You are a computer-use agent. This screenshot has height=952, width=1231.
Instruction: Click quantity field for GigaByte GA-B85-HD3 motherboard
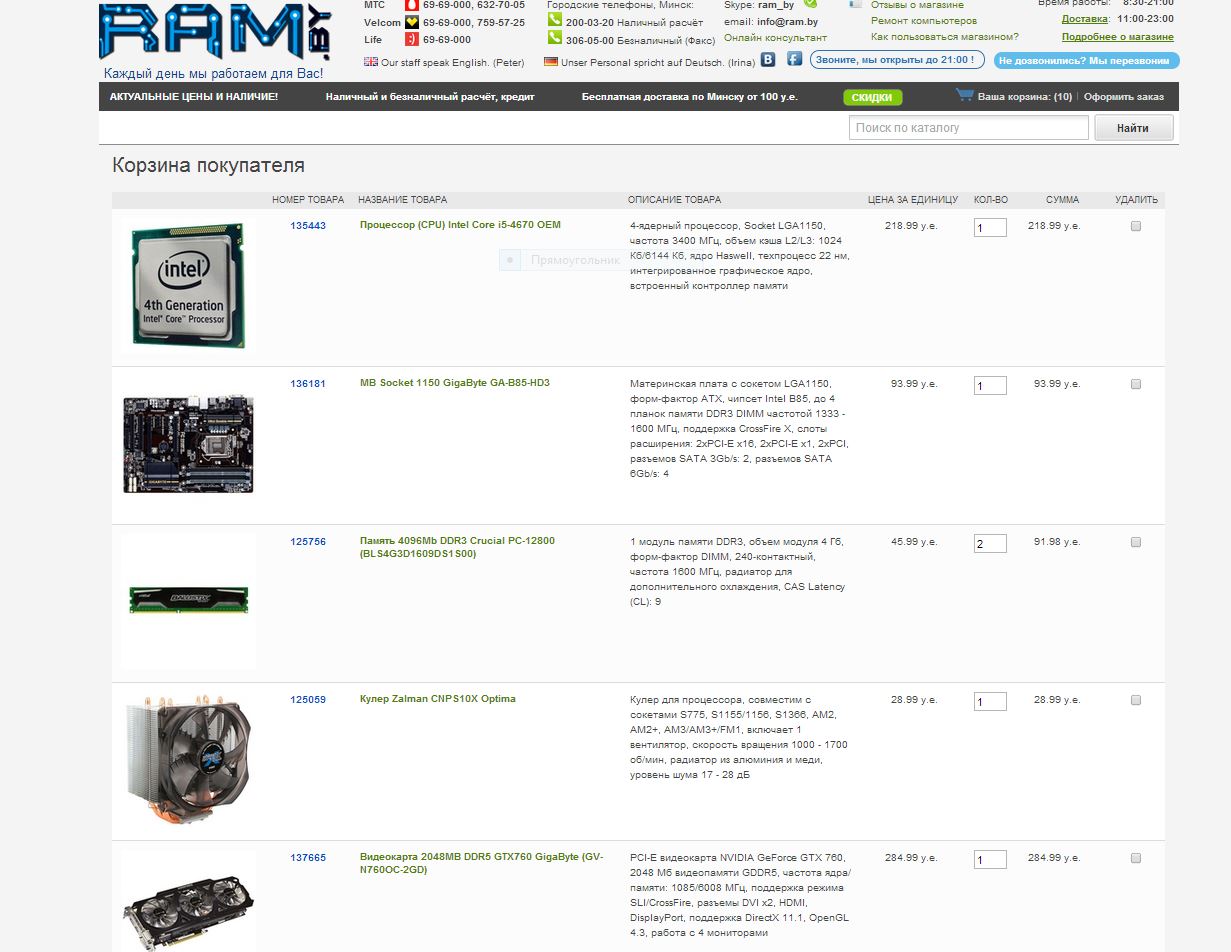click(990, 386)
